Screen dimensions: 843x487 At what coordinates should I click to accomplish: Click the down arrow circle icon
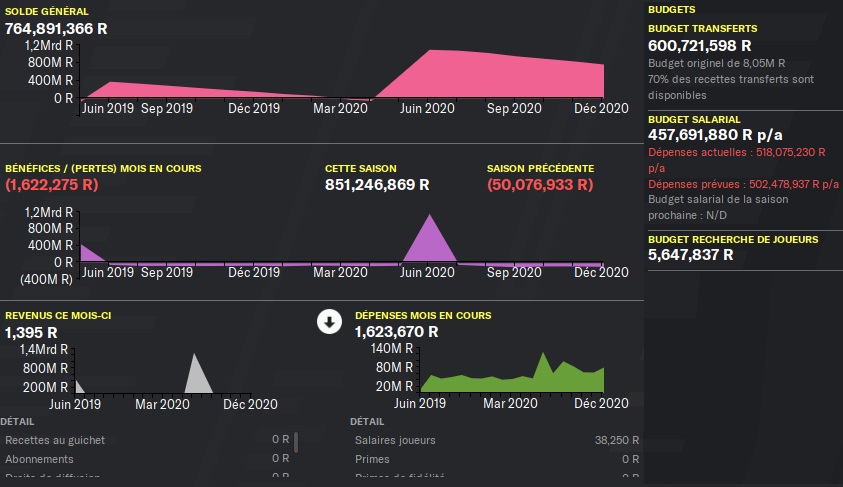pos(330,321)
